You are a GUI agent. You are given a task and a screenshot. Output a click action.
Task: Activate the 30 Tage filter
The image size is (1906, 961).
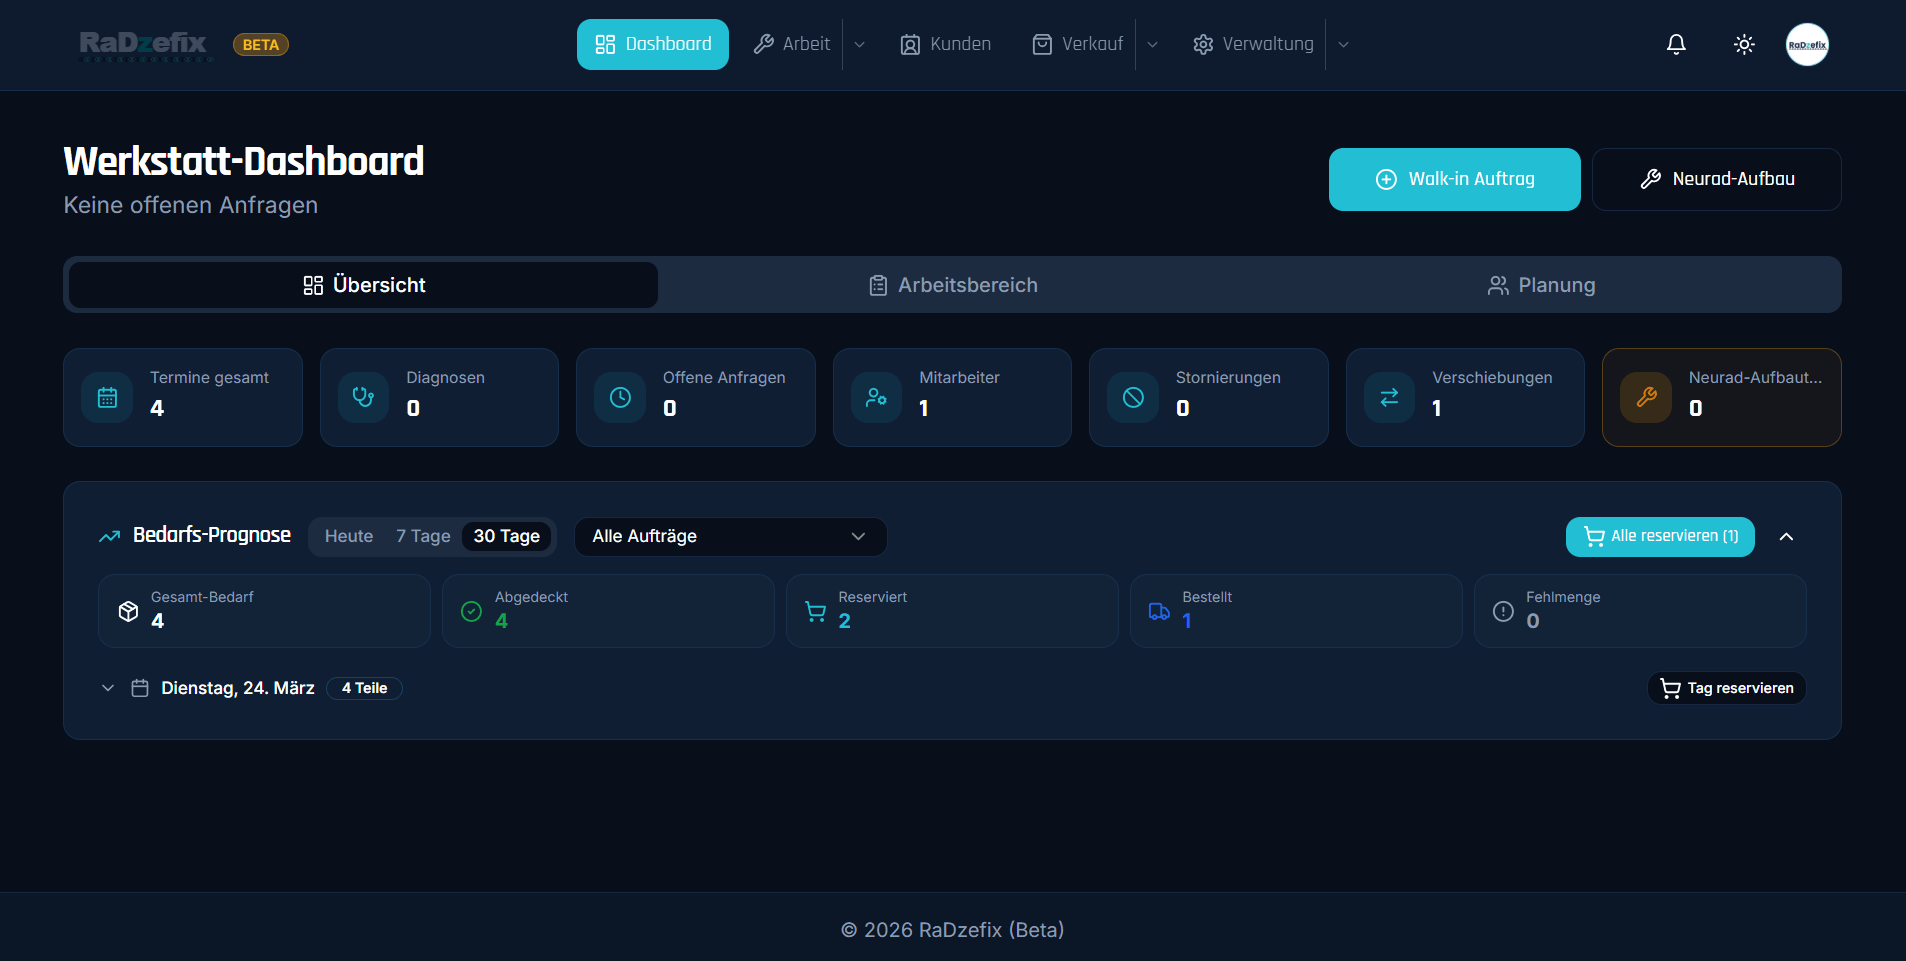pos(507,536)
